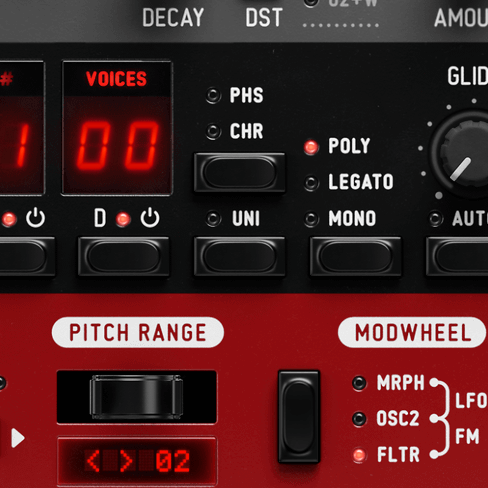The image size is (488, 488).
Task: Click the left arrow in Pitch Range display
Action: click(93, 461)
